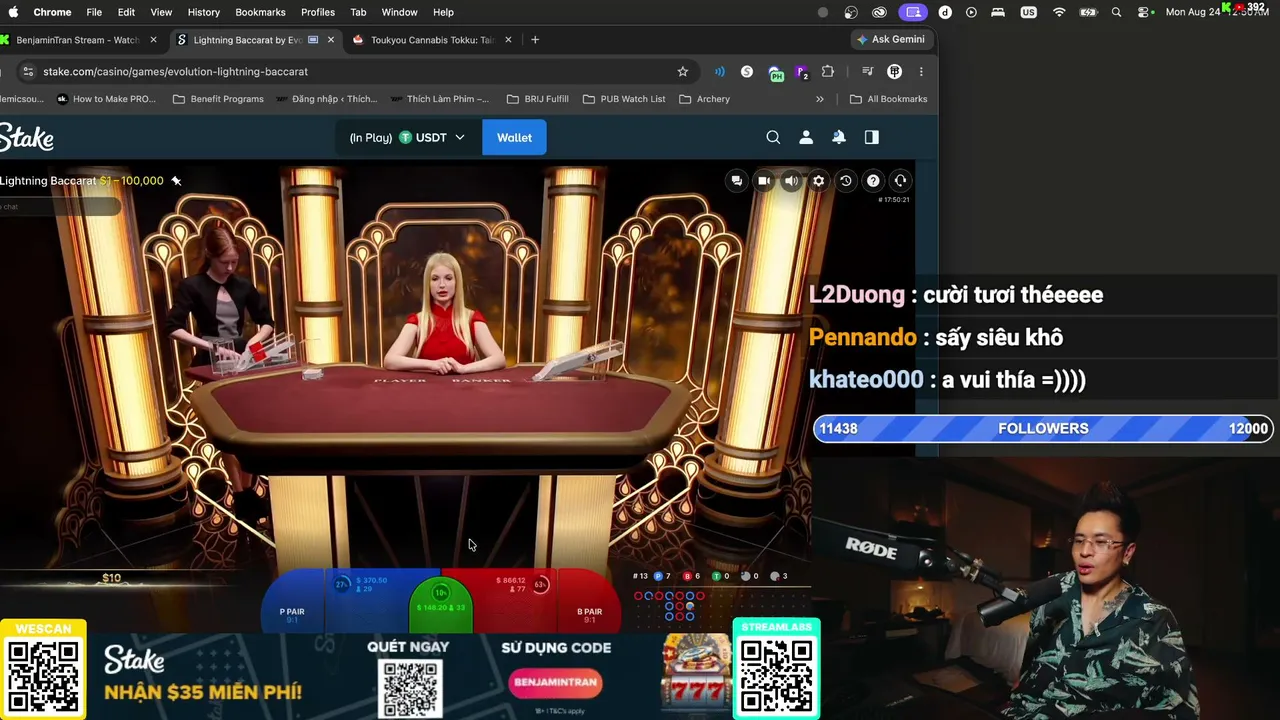Open the USDT currency dropdown
This screenshot has width=1280, height=720.
coord(432,137)
